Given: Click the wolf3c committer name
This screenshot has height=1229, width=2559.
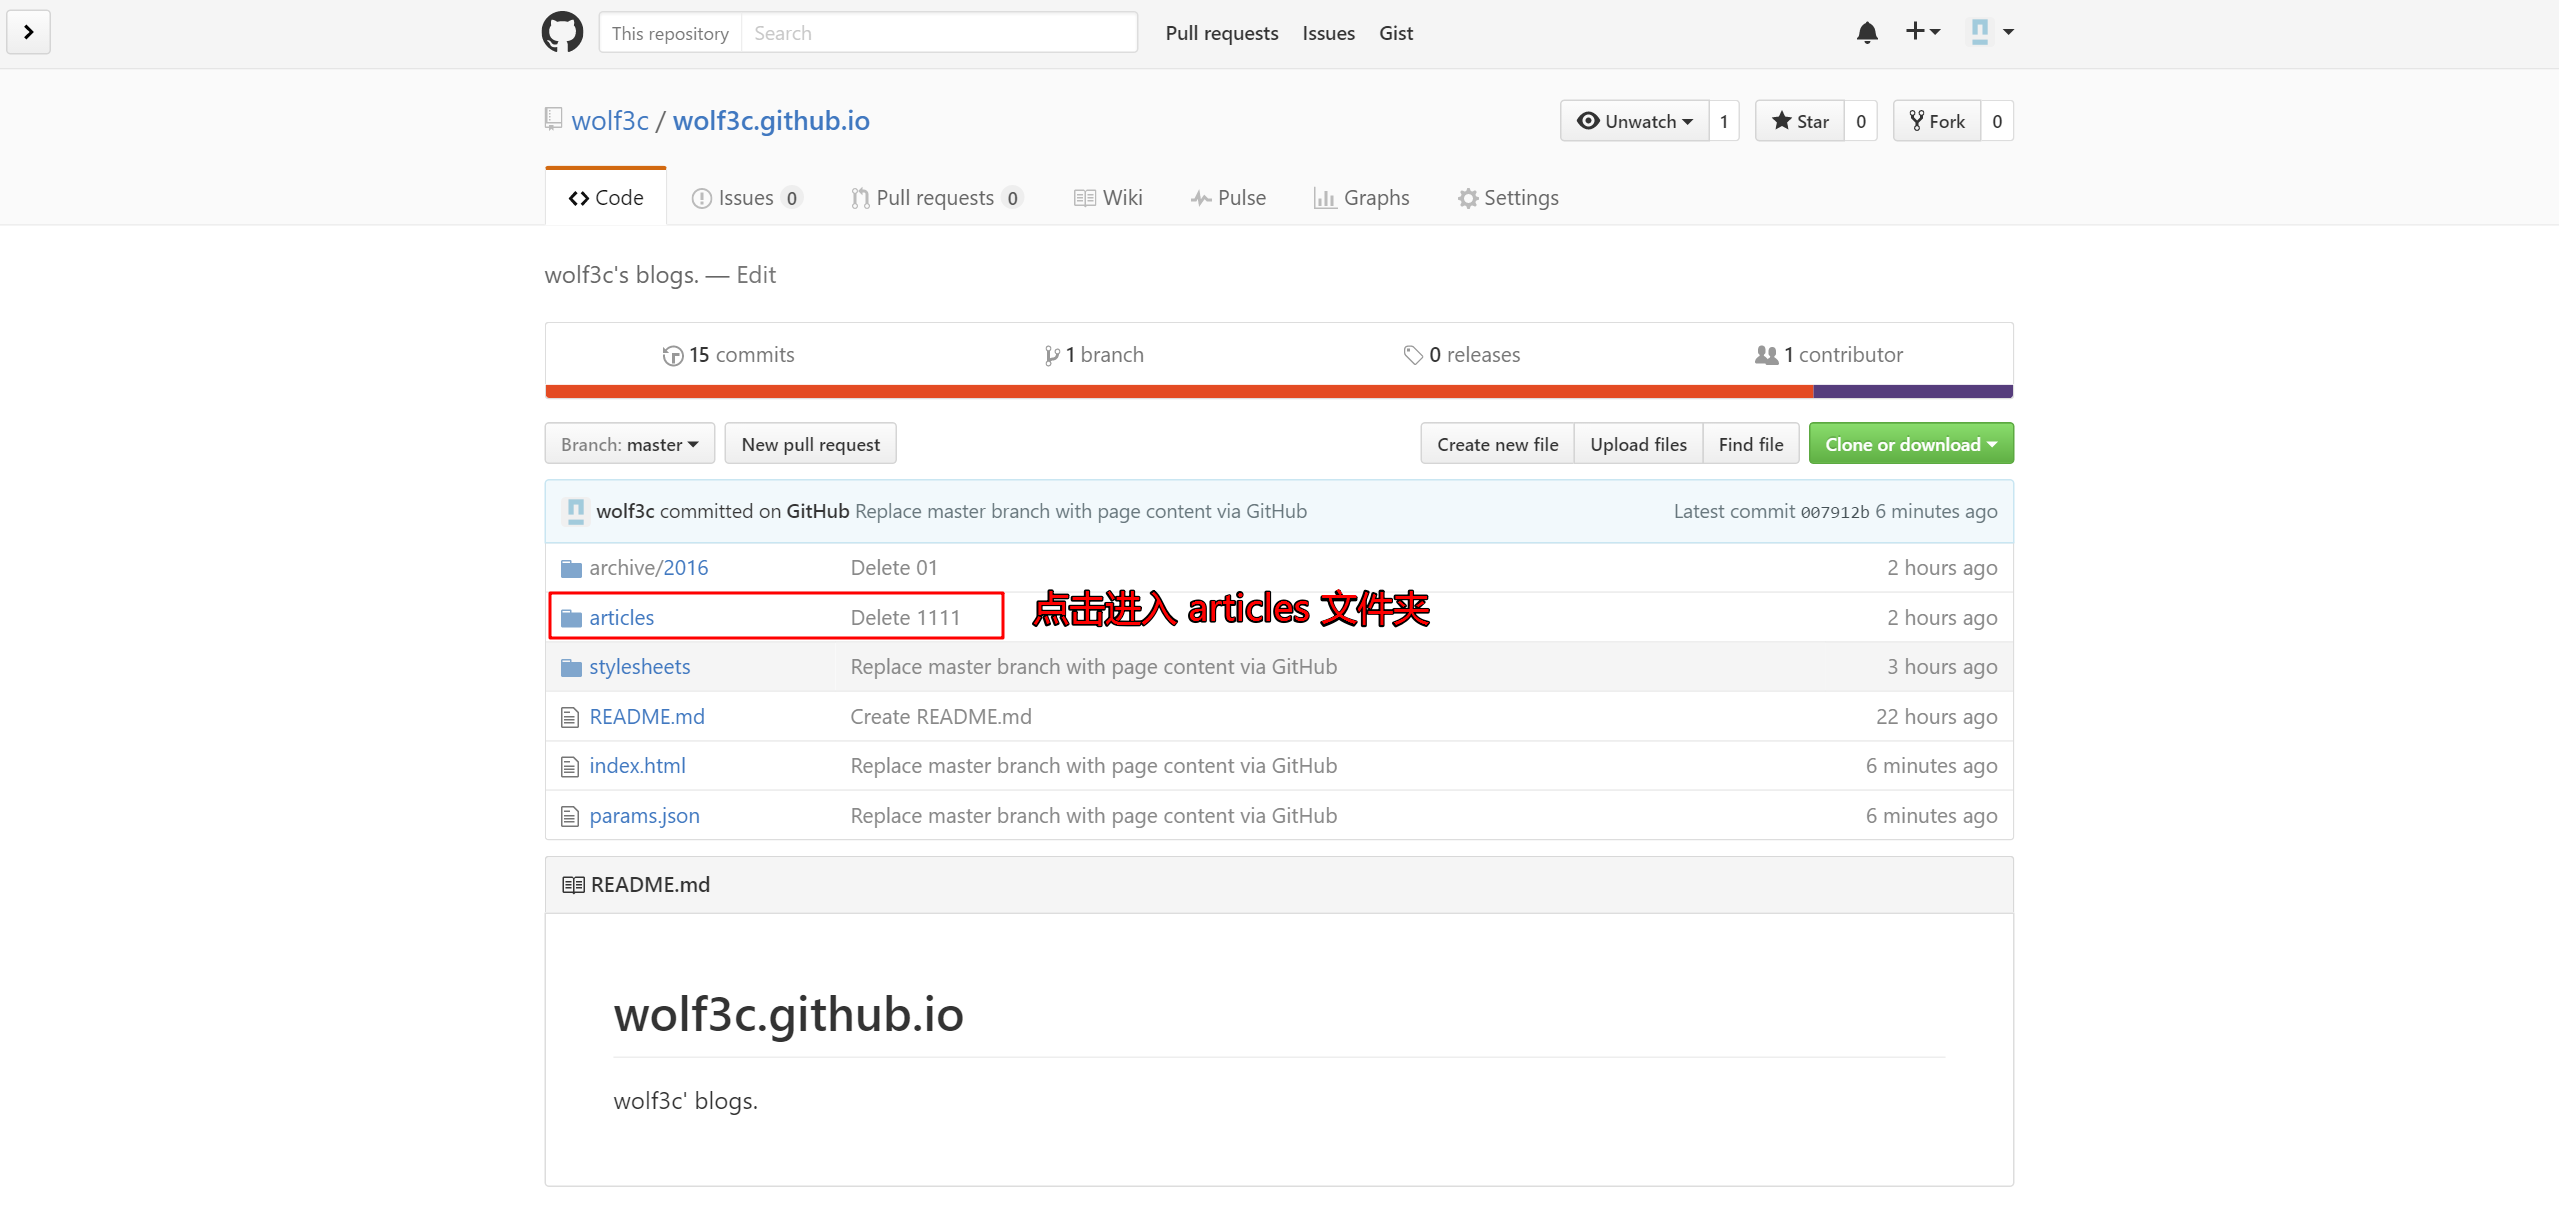Looking at the screenshot, I should coord(625,511).
